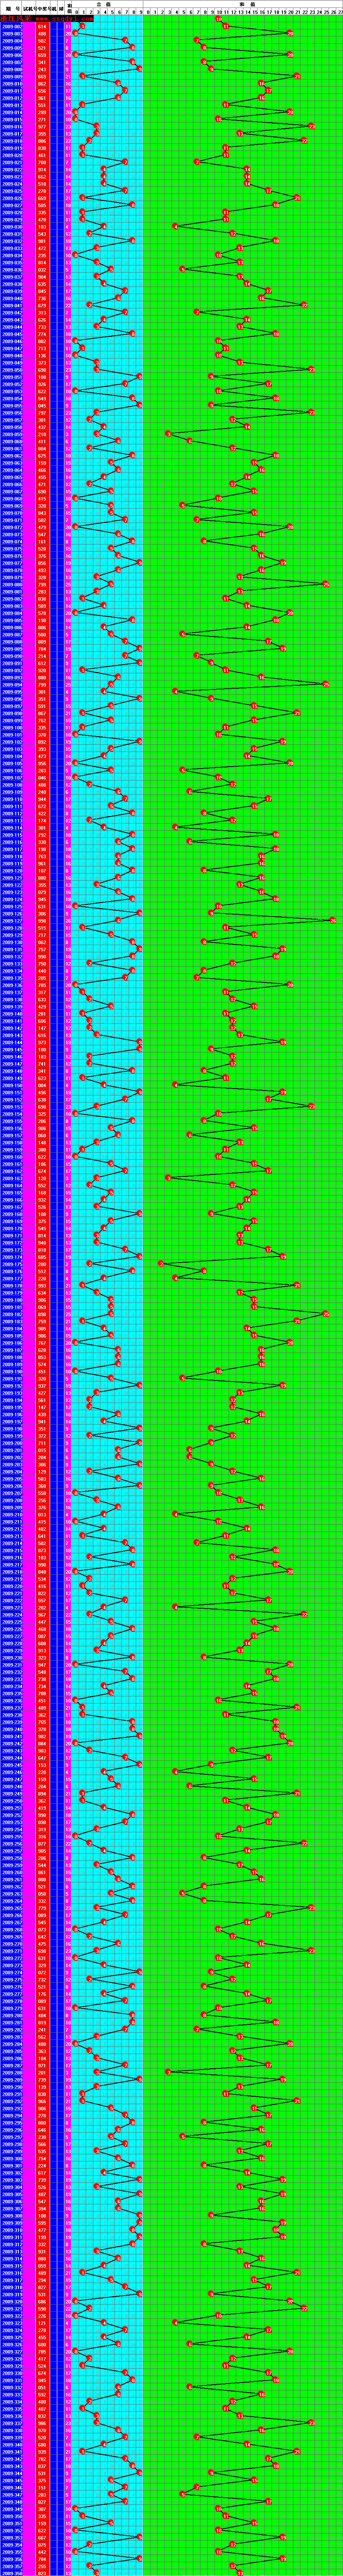Select issue number 2009-017

click(x=12, y=134)
